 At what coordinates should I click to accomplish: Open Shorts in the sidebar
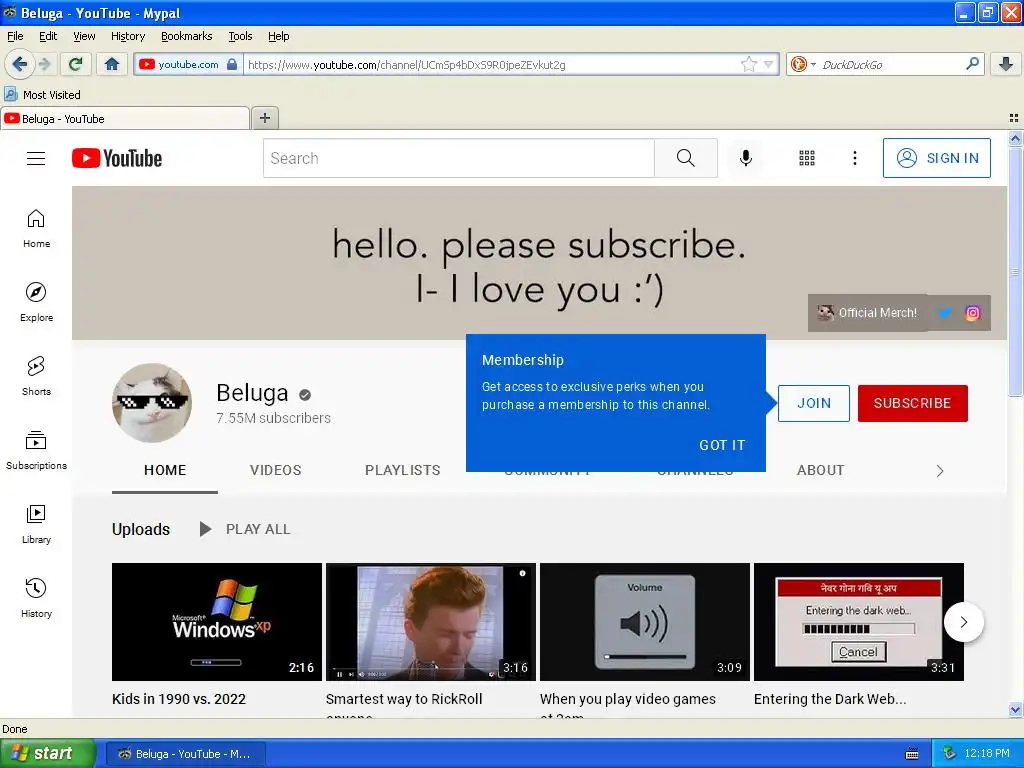tap(36, 376)
